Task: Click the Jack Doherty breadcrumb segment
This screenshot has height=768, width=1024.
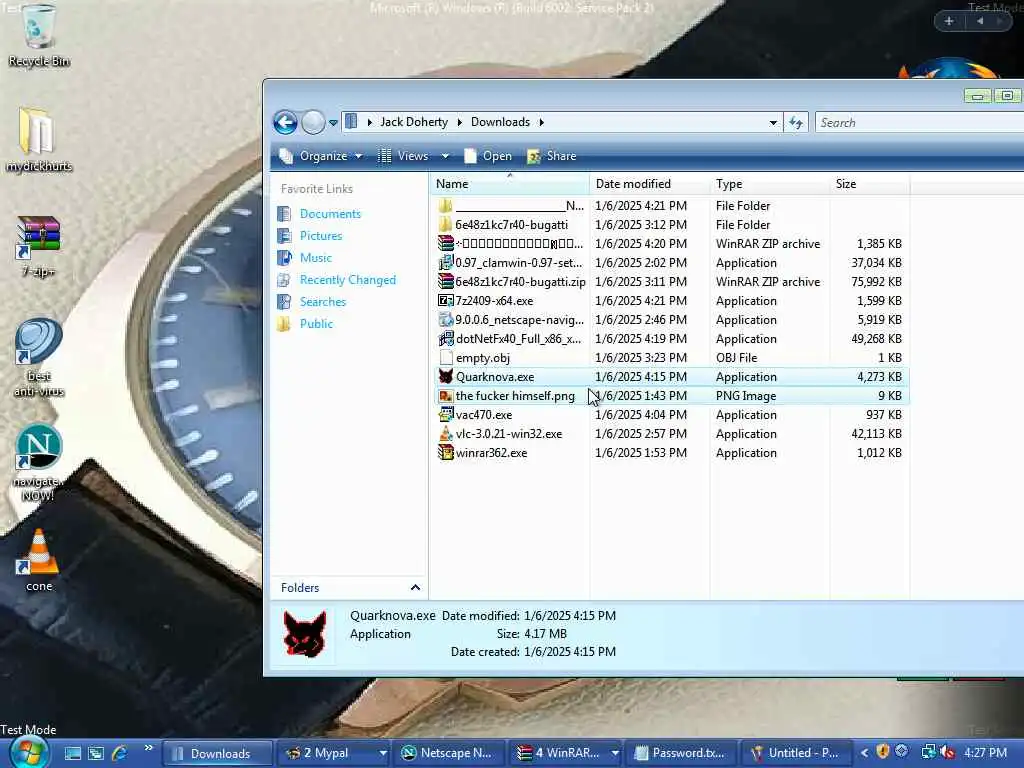Action: click(x=414, y=122)
